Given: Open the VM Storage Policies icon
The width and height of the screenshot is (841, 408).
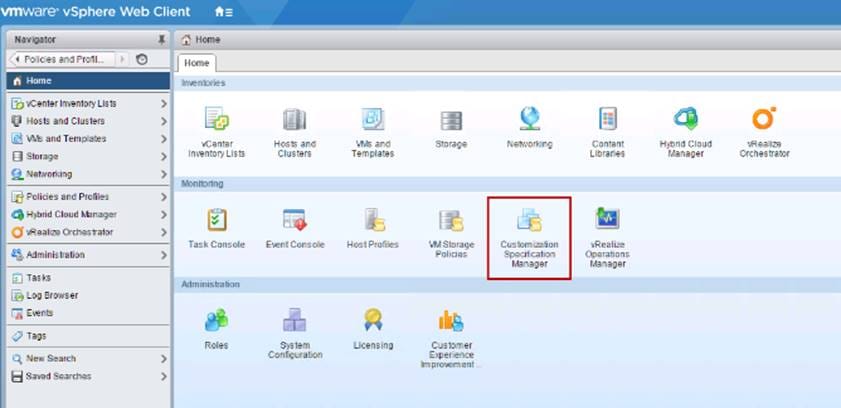Looking at the screenshot, I should pyautogui.click(x=451, y=220).
